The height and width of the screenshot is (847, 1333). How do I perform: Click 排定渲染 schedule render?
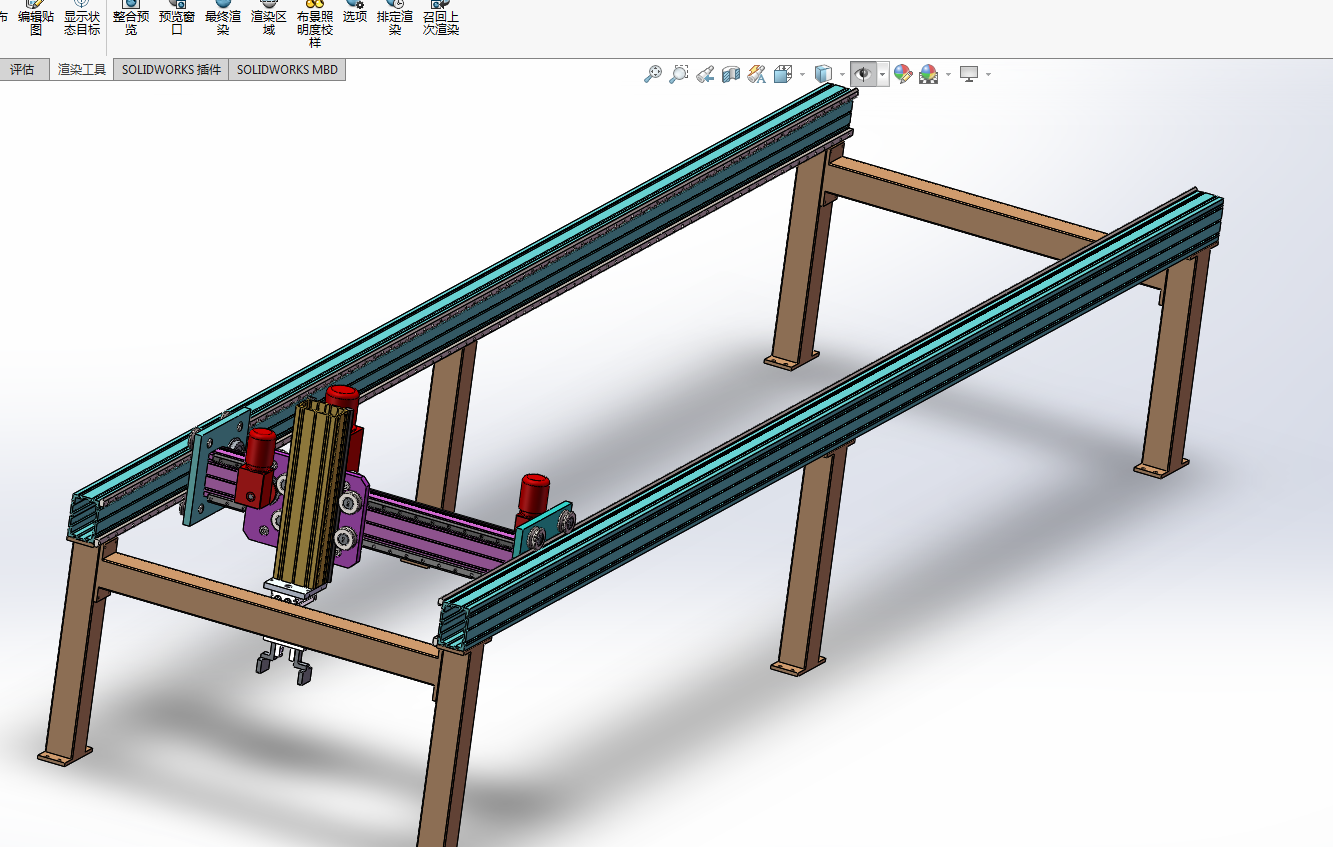point(395,17)
